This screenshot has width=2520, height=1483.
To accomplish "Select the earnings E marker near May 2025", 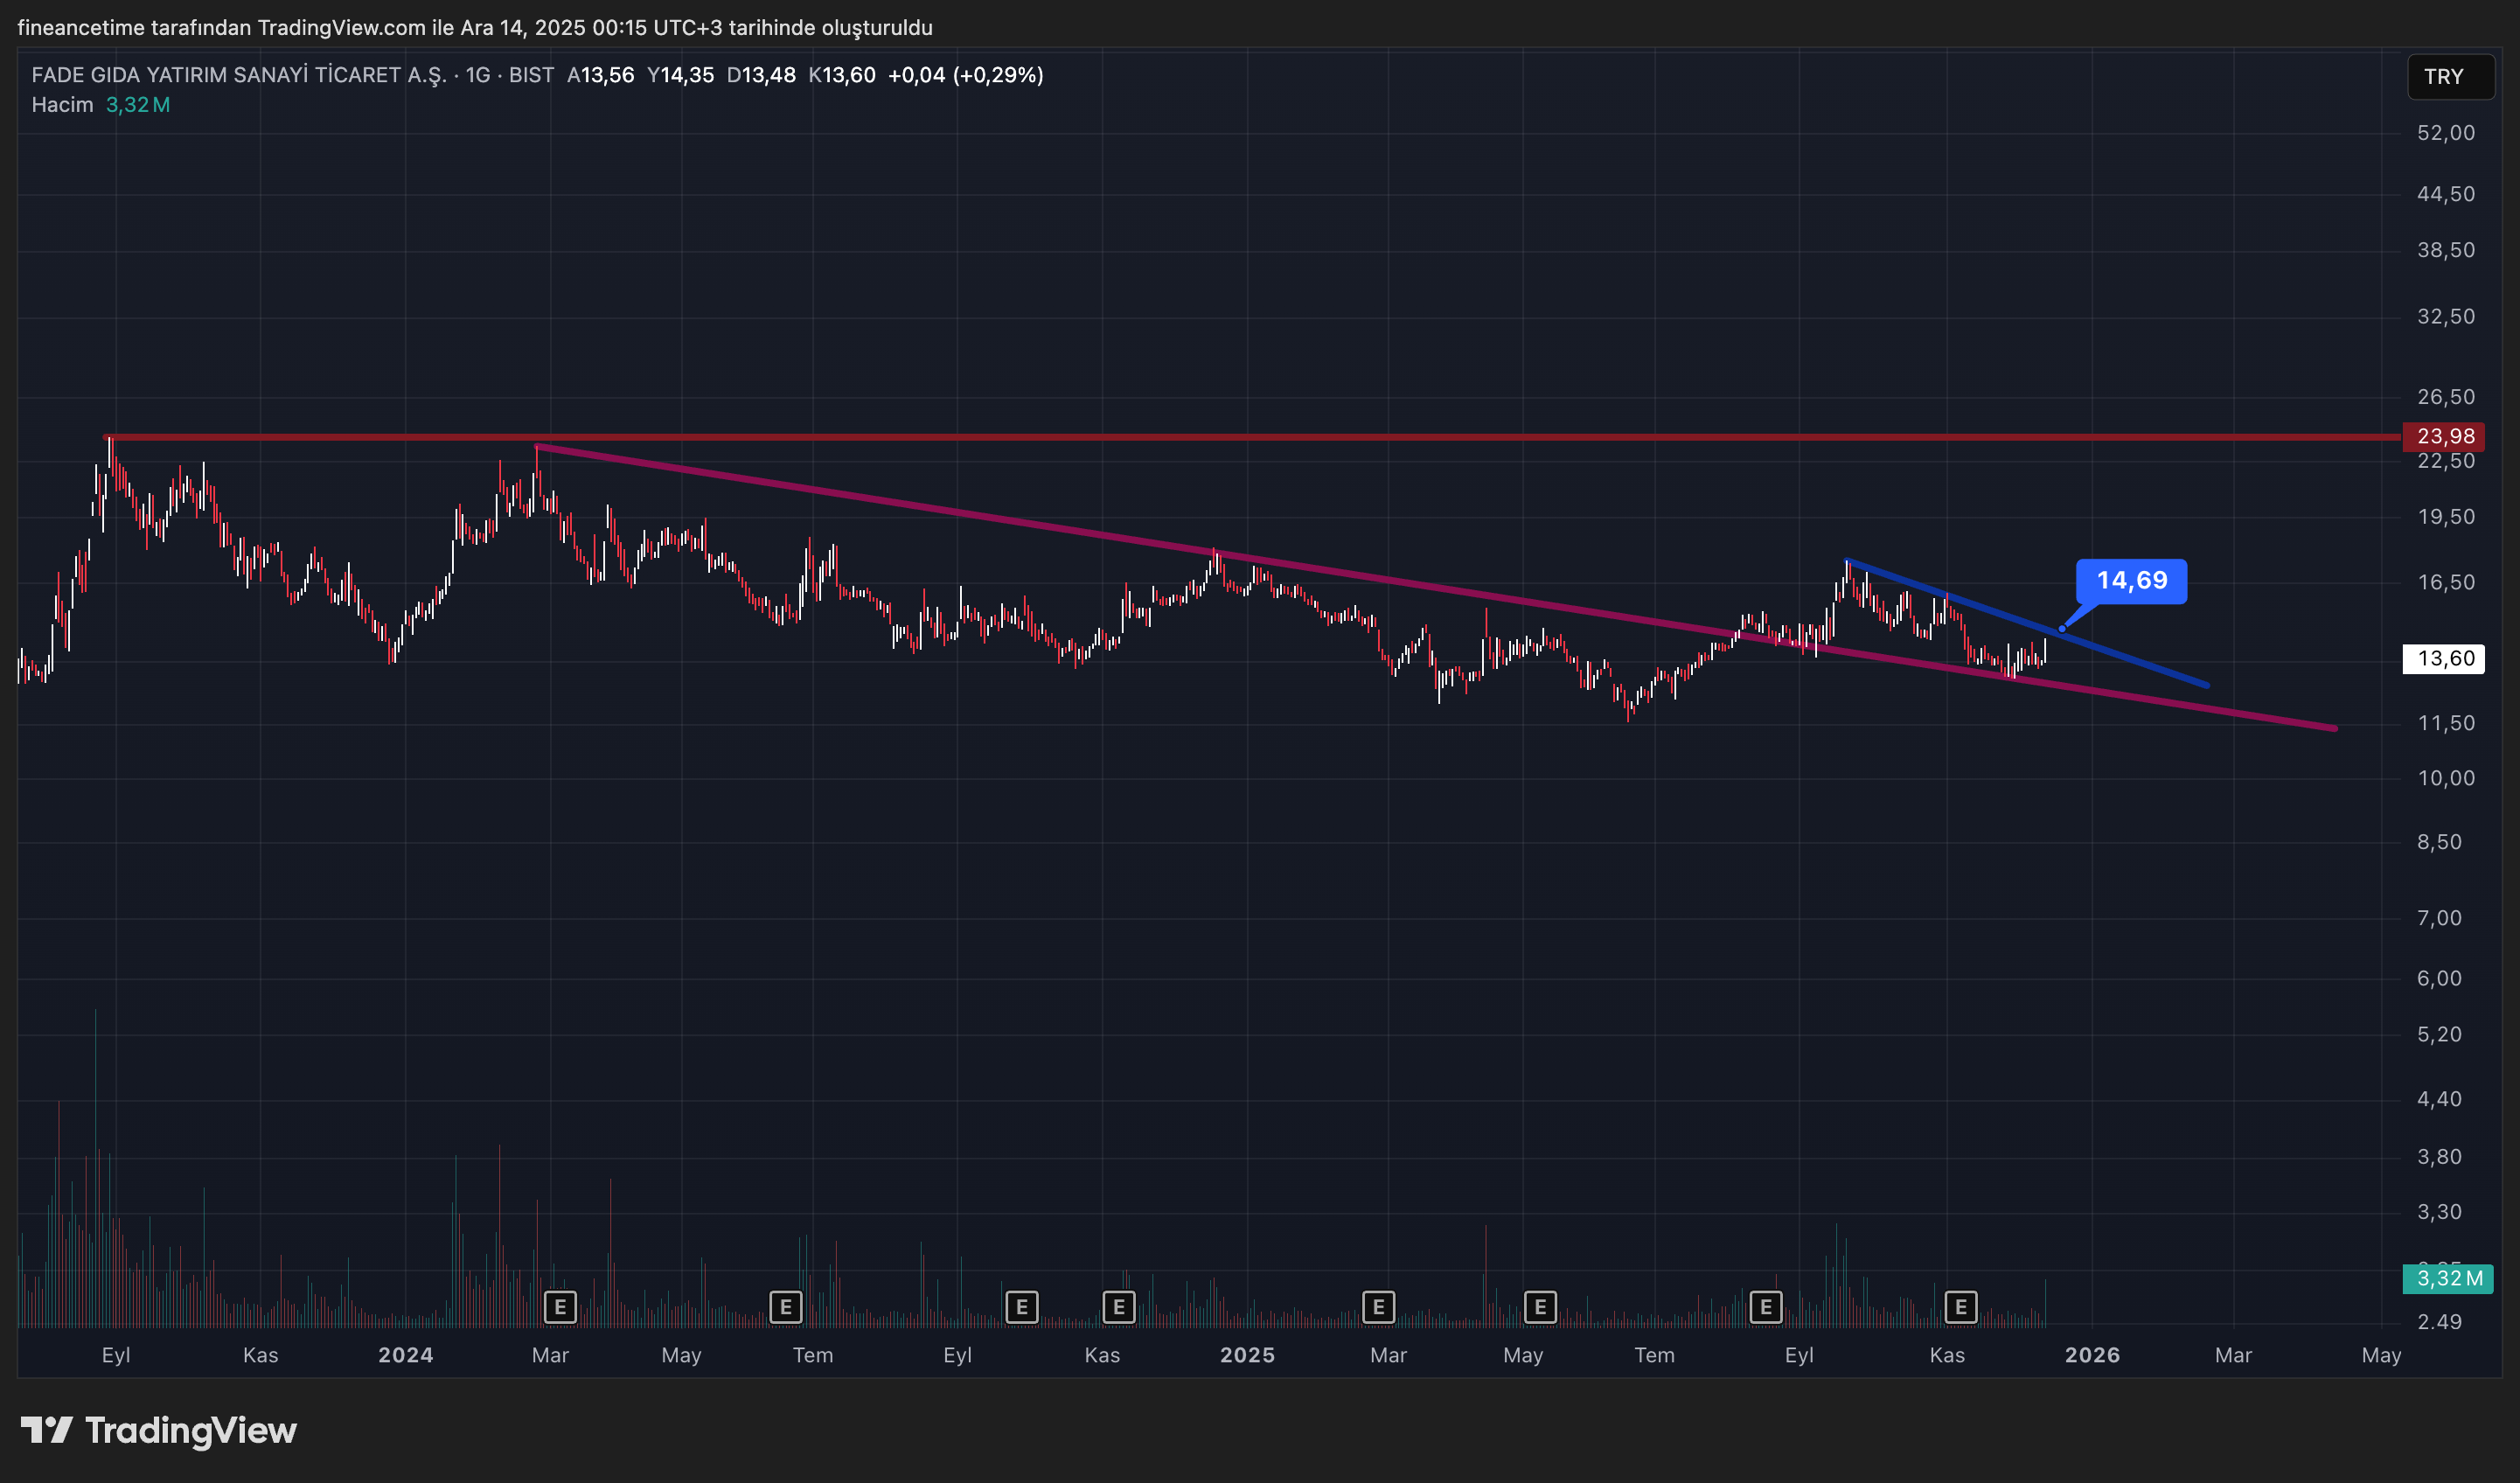I will (1540, 1306).
